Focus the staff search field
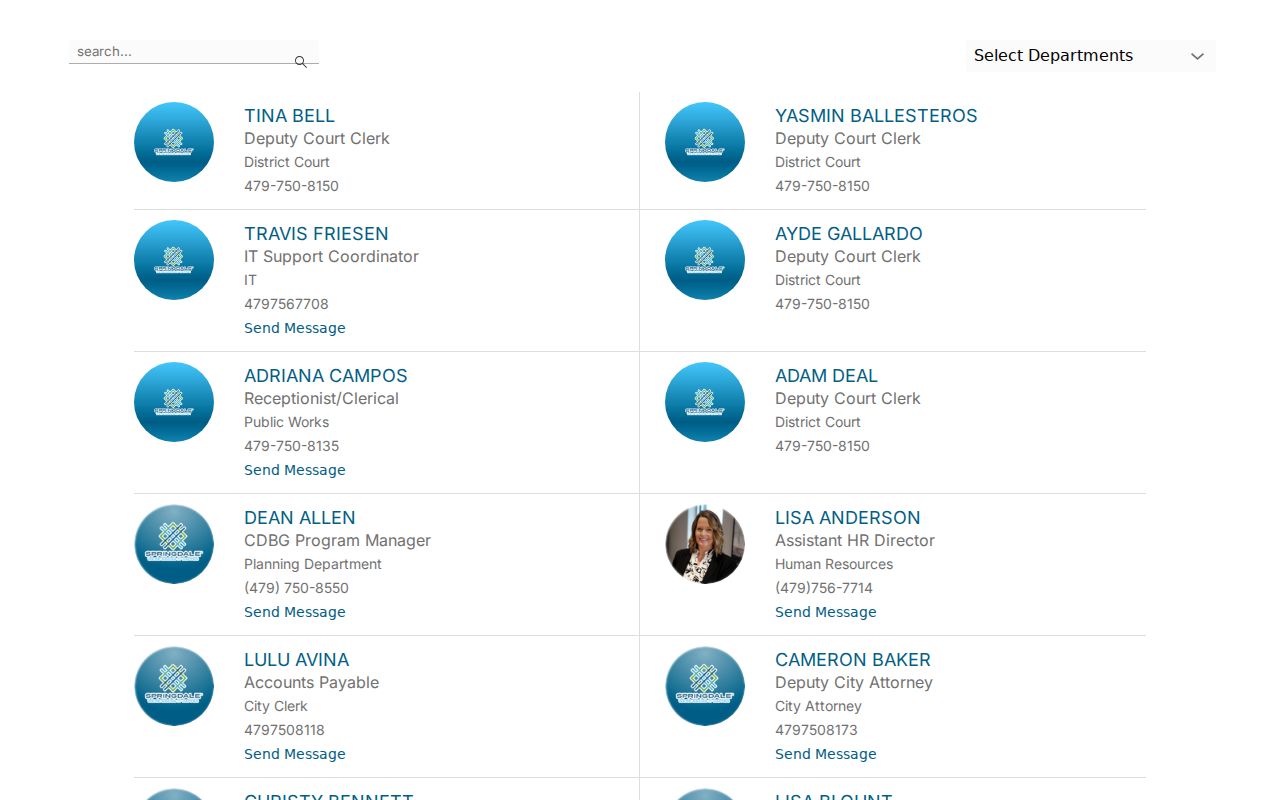 (193, 52)
